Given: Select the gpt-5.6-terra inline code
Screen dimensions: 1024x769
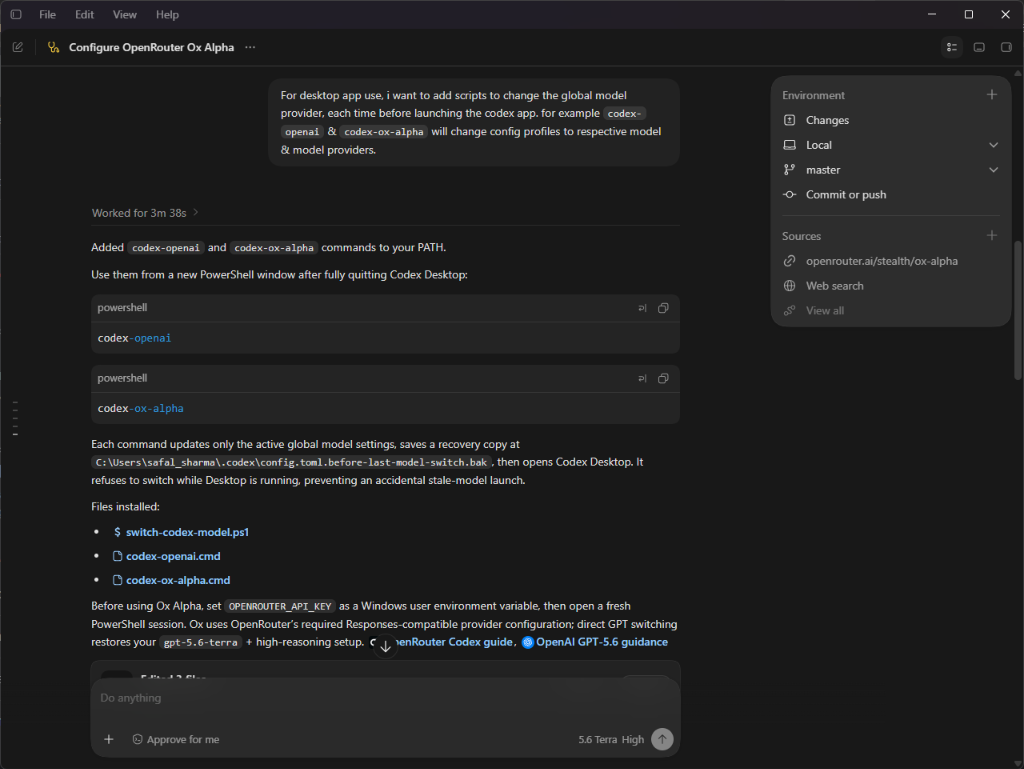Looking at the screenshot, I should click(200, 642).
